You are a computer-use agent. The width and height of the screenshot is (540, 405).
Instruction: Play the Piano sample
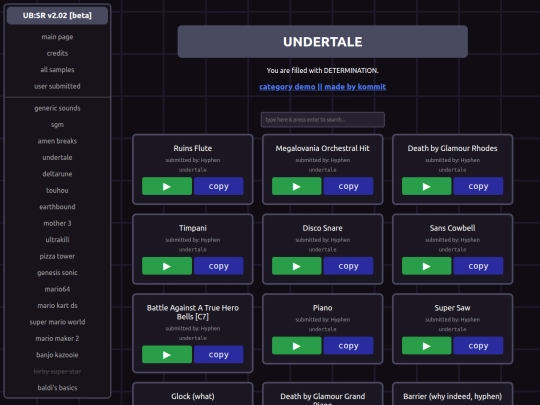point(297,346)
